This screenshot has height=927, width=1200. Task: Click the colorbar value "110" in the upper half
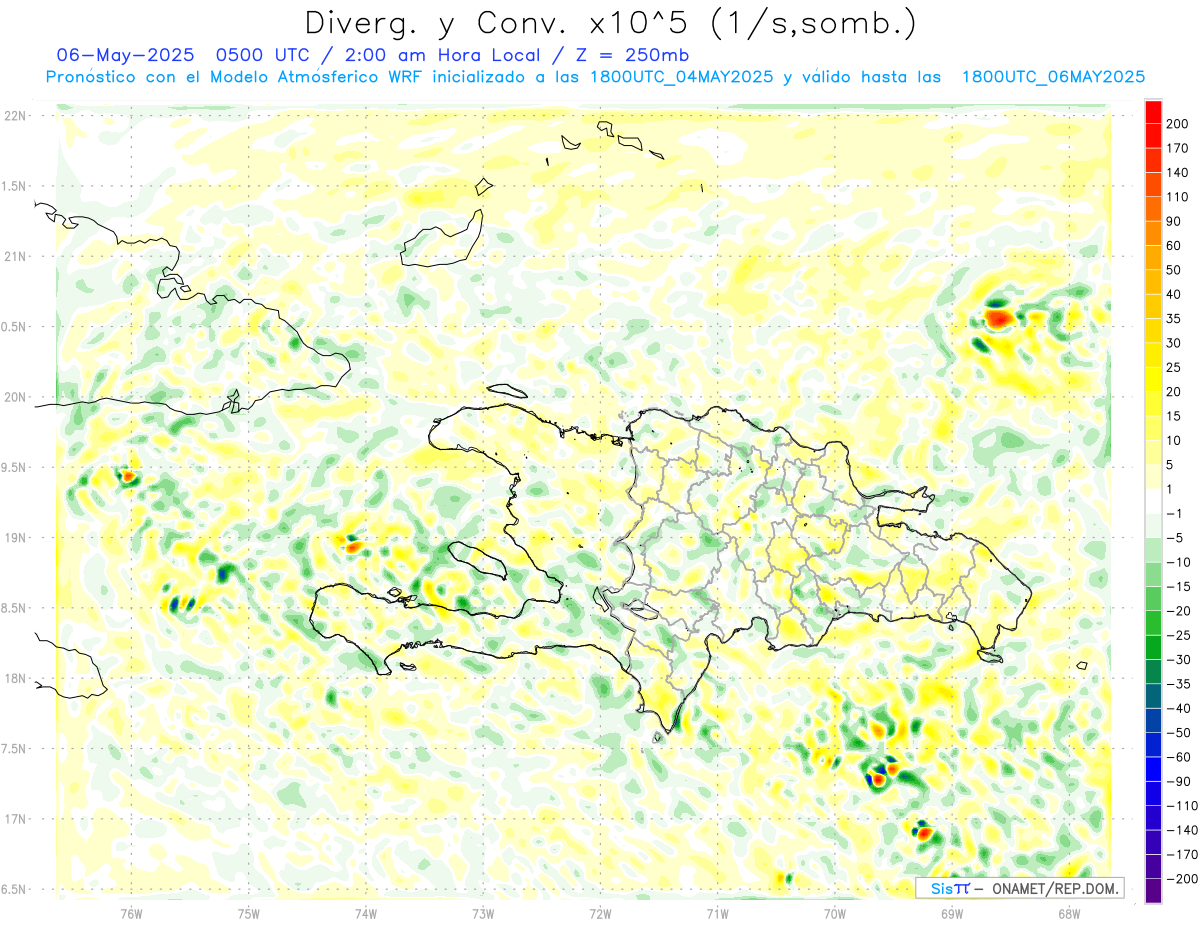click(x=1179, y=197)
